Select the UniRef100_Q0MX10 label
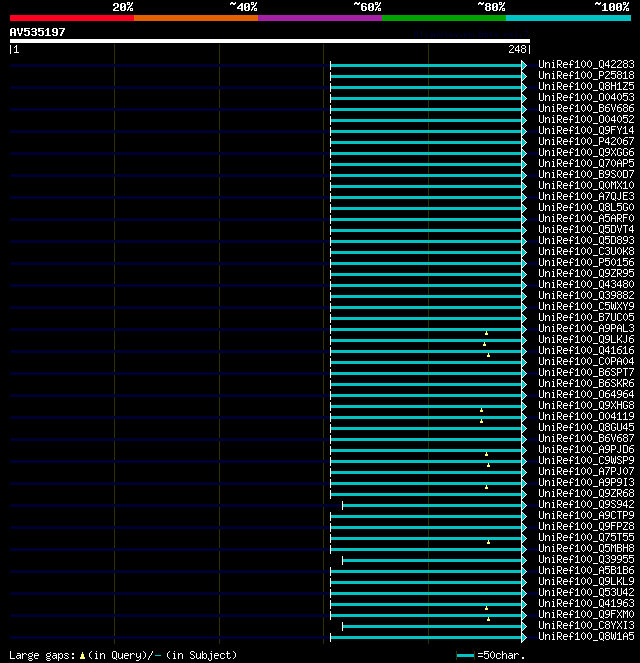The height and width of the screenshot is (663, 640). click(586, 185)
